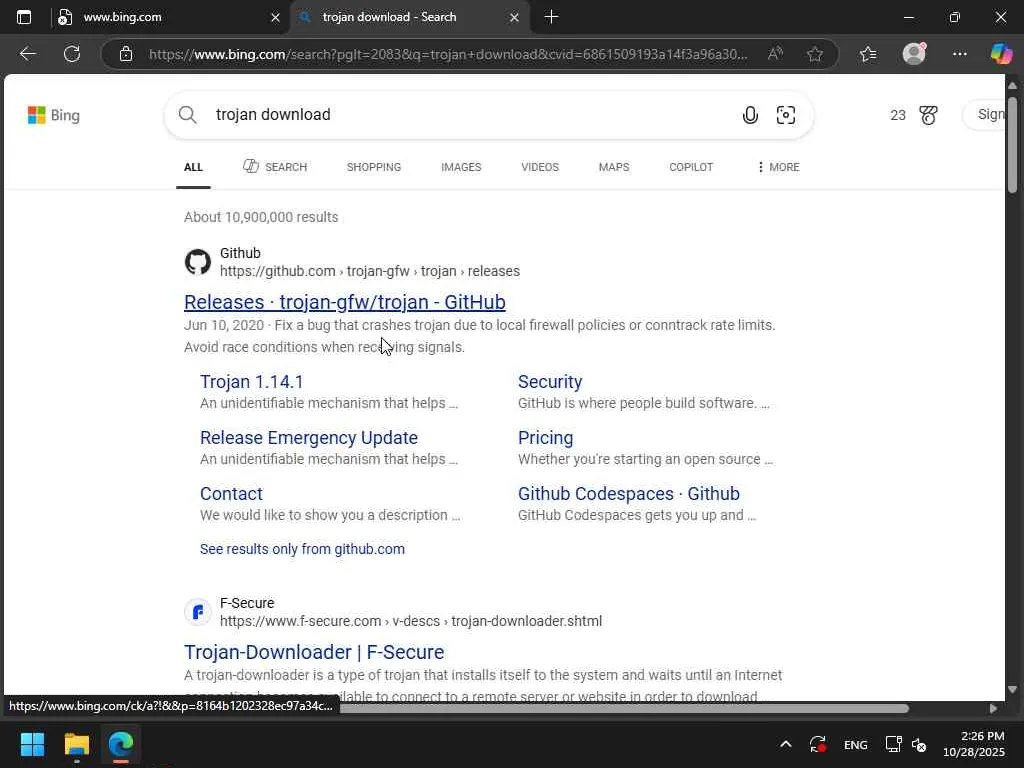Open Microsoft Rewards medal icon

(928, 115)
